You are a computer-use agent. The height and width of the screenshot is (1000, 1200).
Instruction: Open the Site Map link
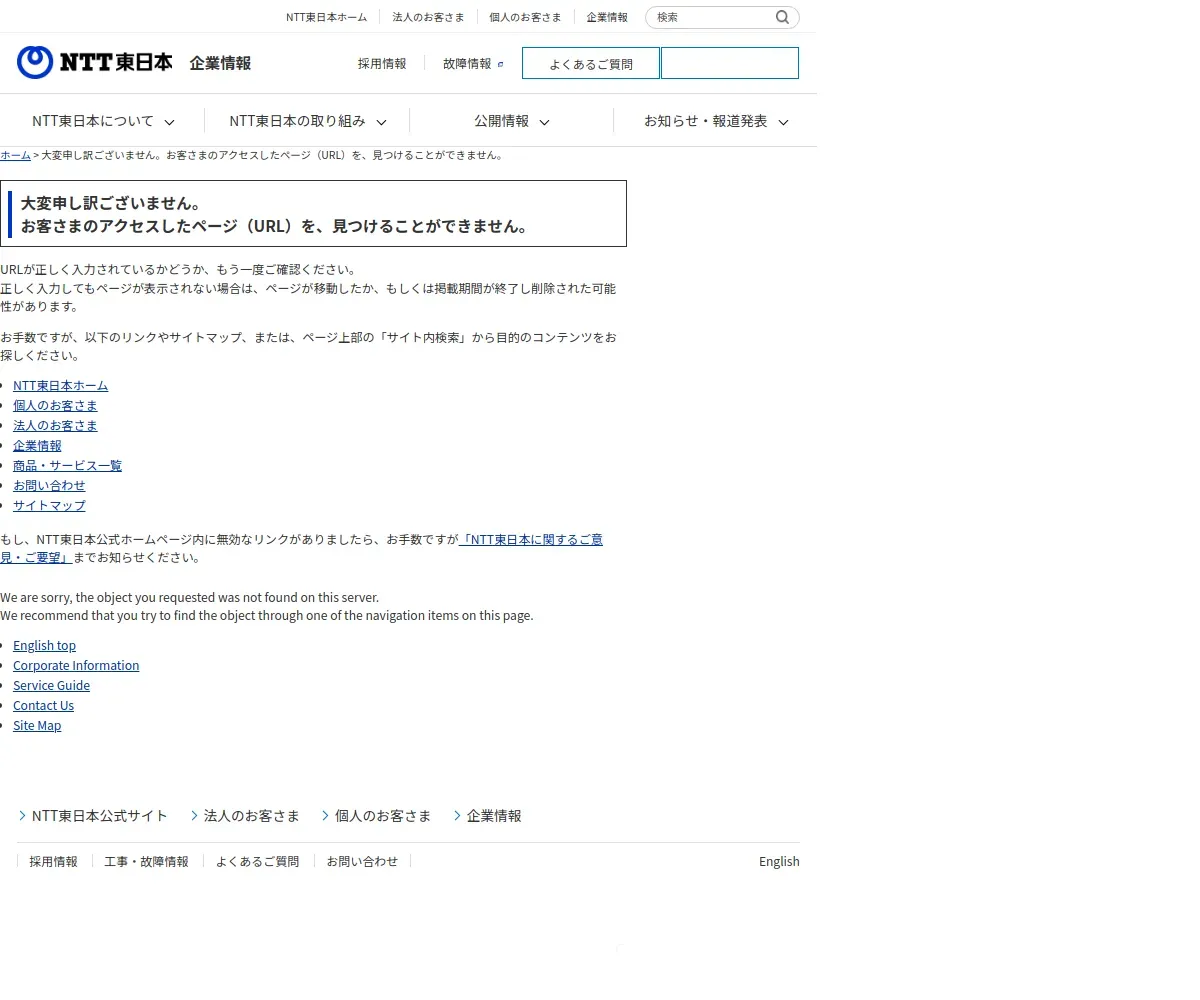(x=37, y=725)
